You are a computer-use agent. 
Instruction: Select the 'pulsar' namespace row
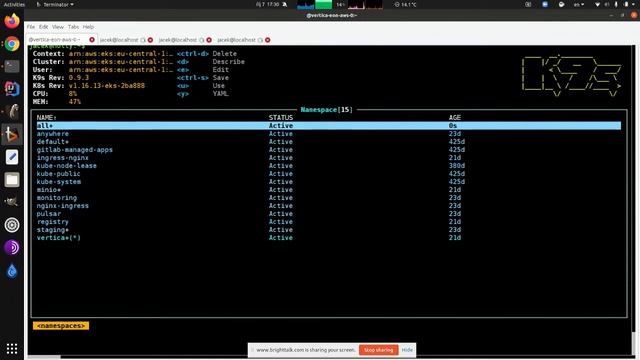(x=329, y=213)
